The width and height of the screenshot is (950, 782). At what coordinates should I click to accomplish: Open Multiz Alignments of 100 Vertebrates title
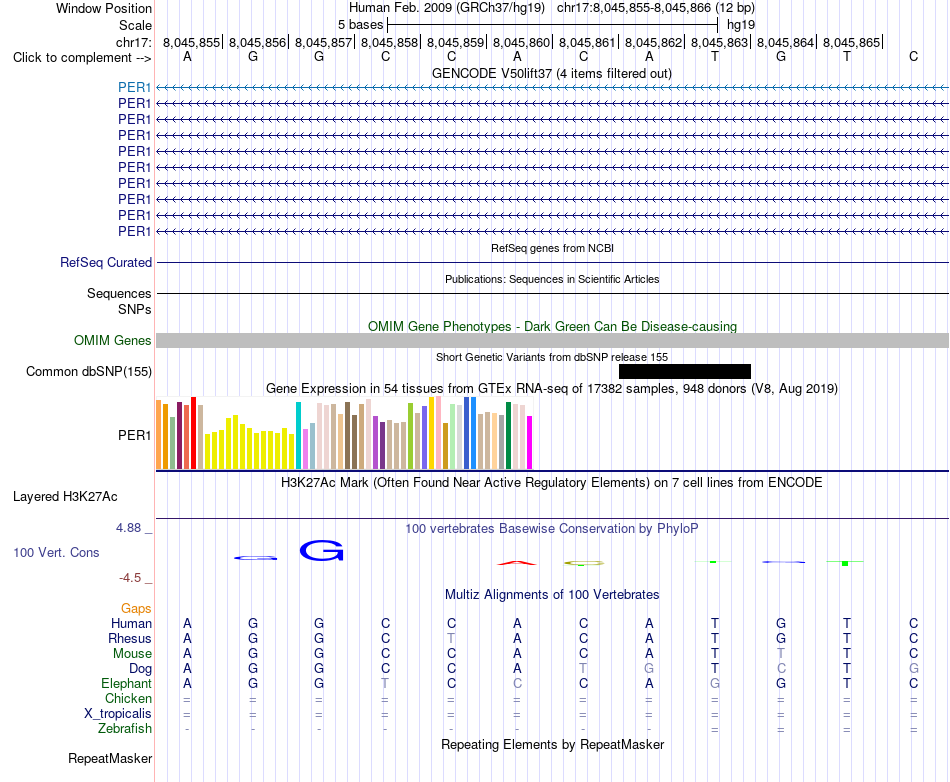tap(552, 595)
